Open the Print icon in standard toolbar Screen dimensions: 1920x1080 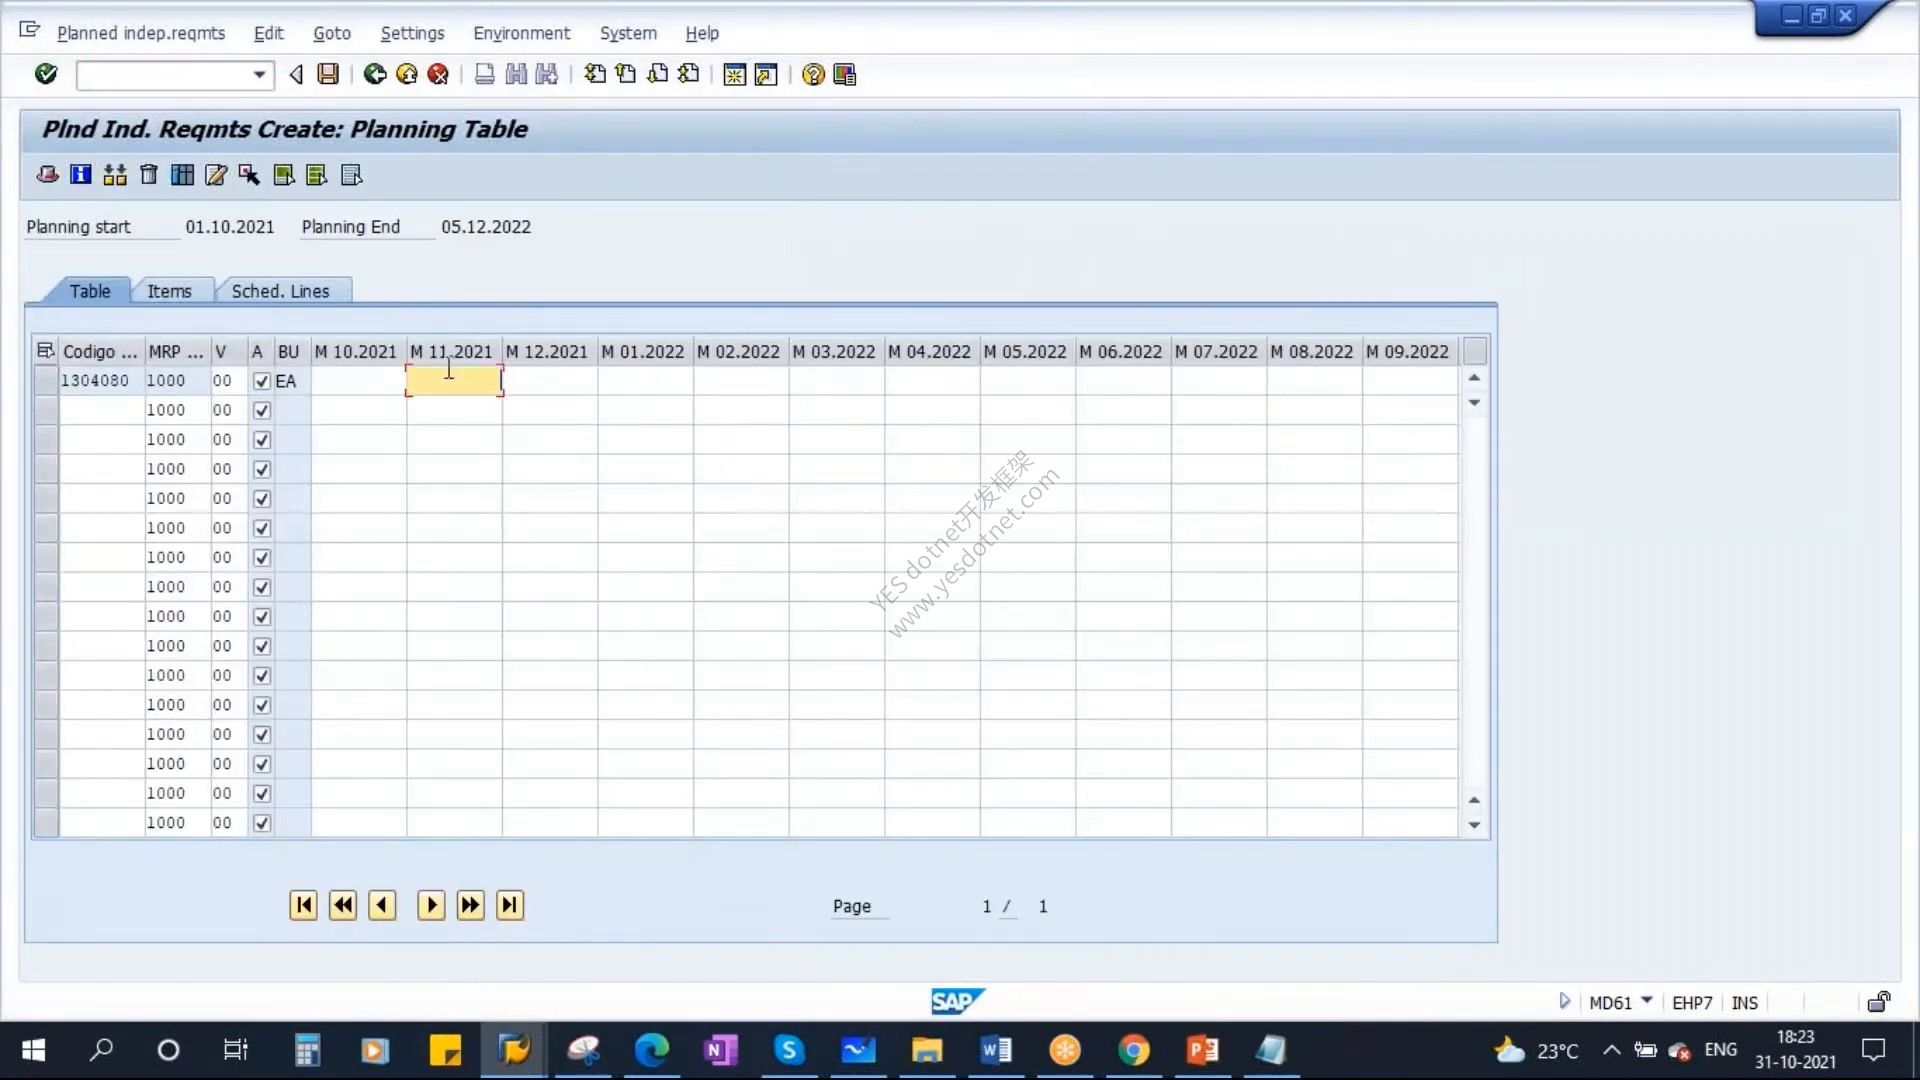[x=484, y=74]
